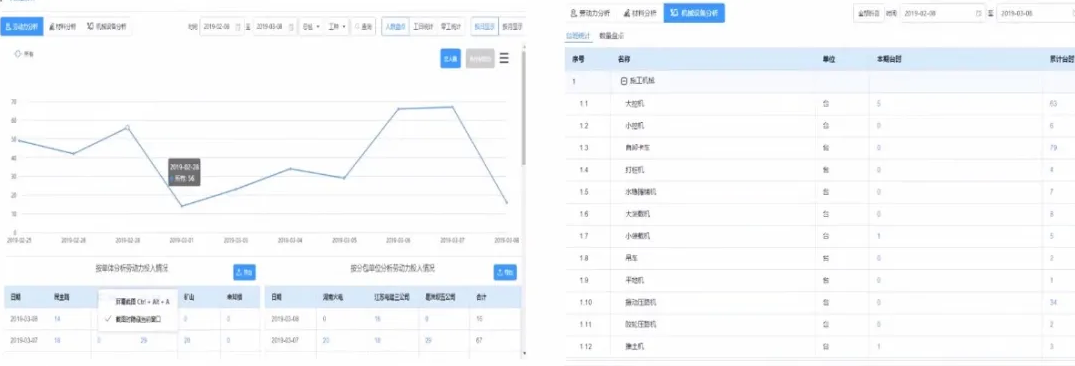
Task: Click cumulative value 79 in row 1.3
Action: point(1053,147)
